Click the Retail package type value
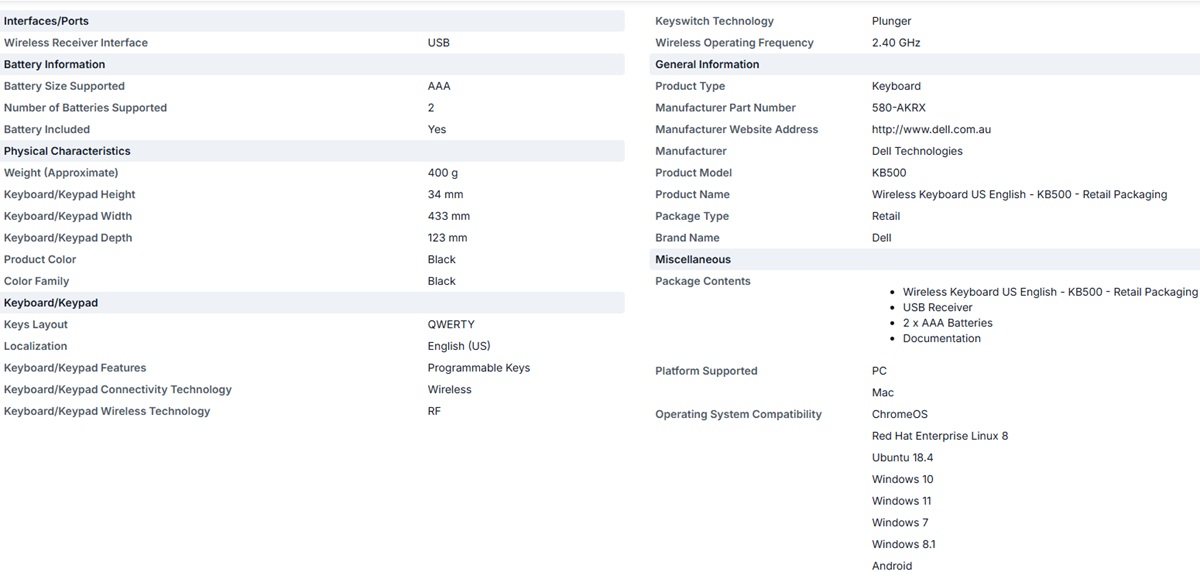 pos(886,216)
